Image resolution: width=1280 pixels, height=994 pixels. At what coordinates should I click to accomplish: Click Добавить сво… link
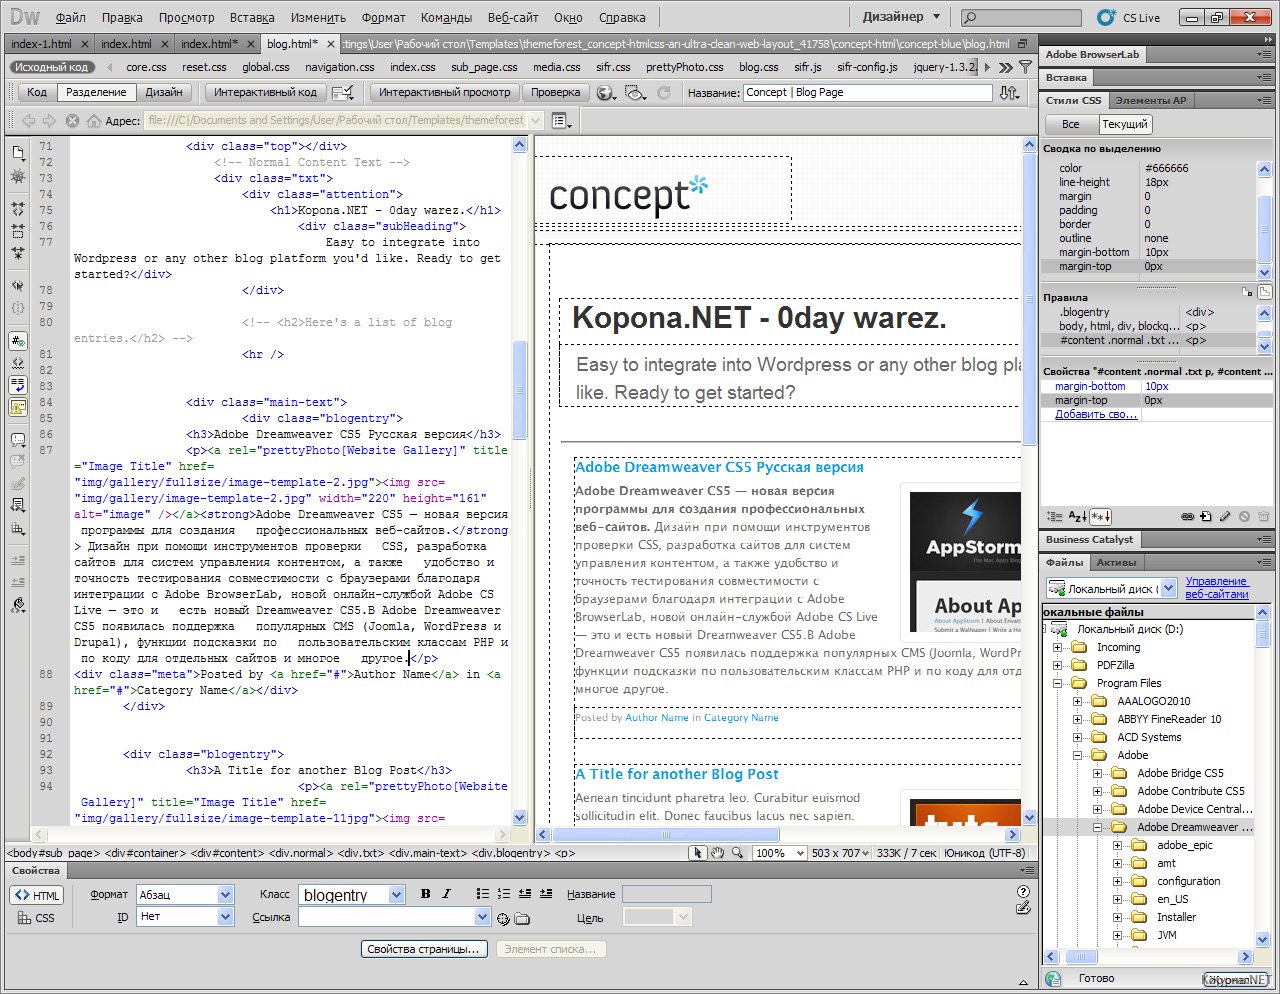pyautogui.click(x=1096, y=414)
